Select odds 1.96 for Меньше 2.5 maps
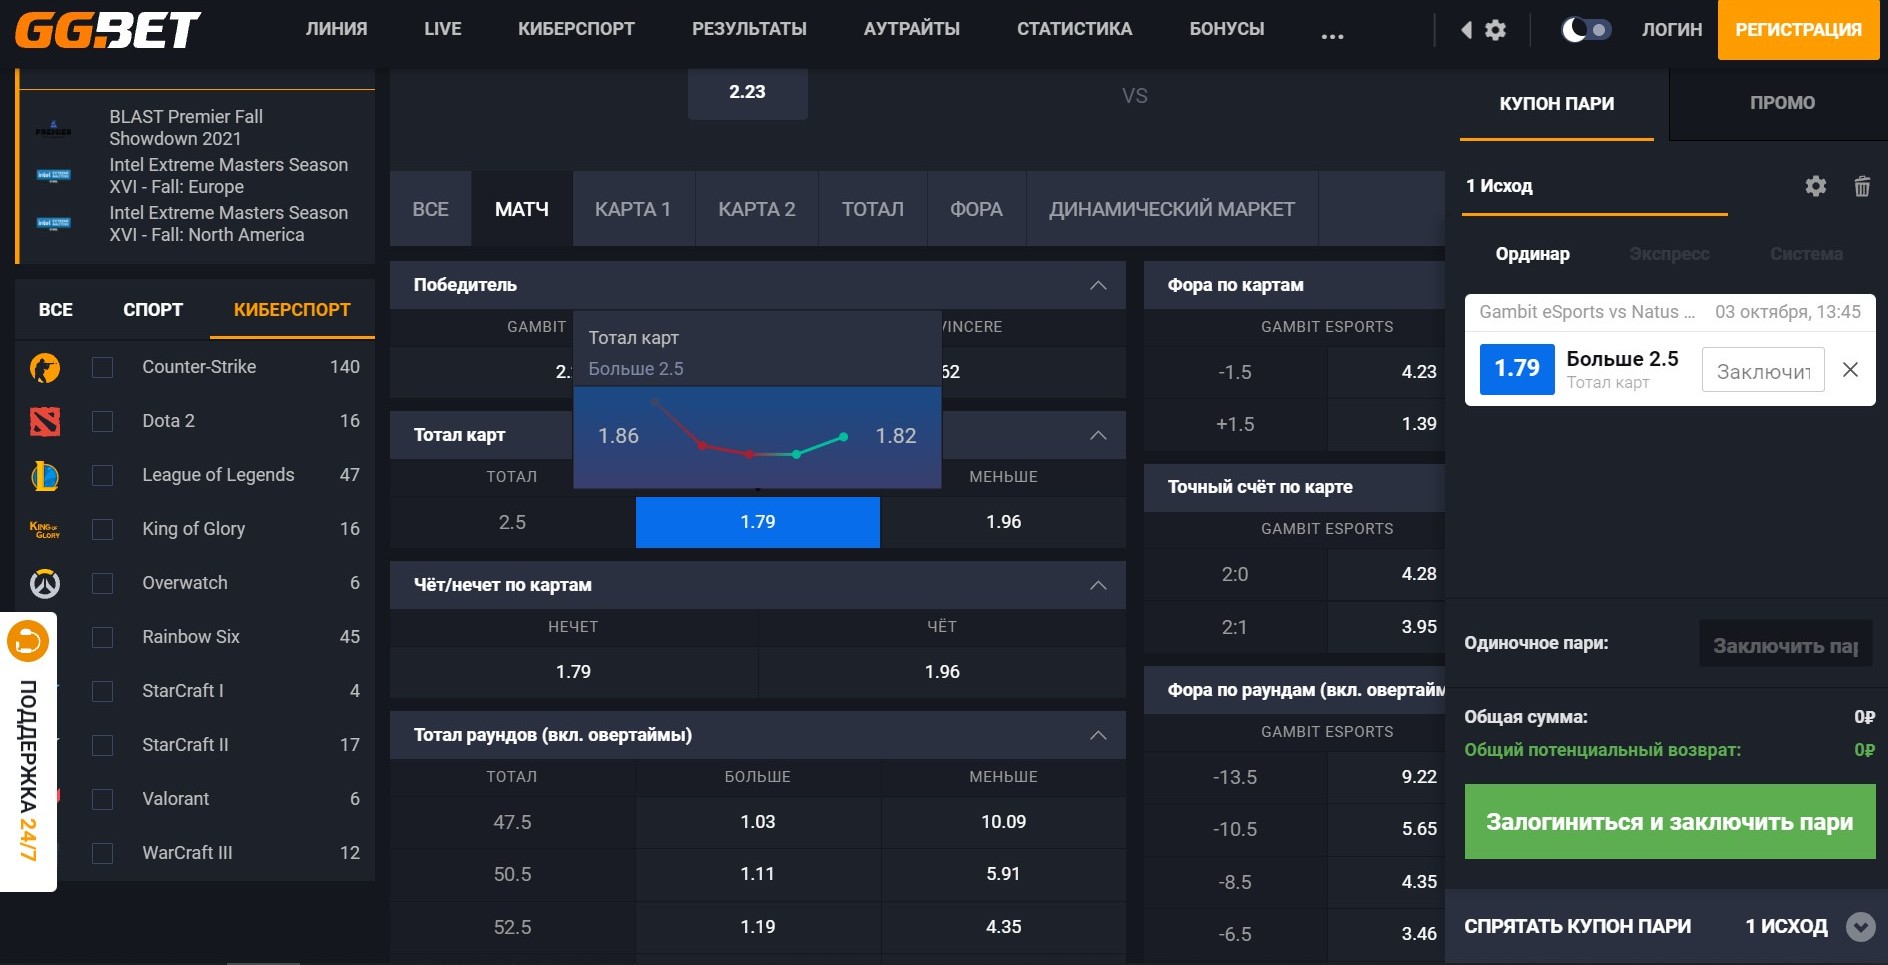 coord(1003,522)
